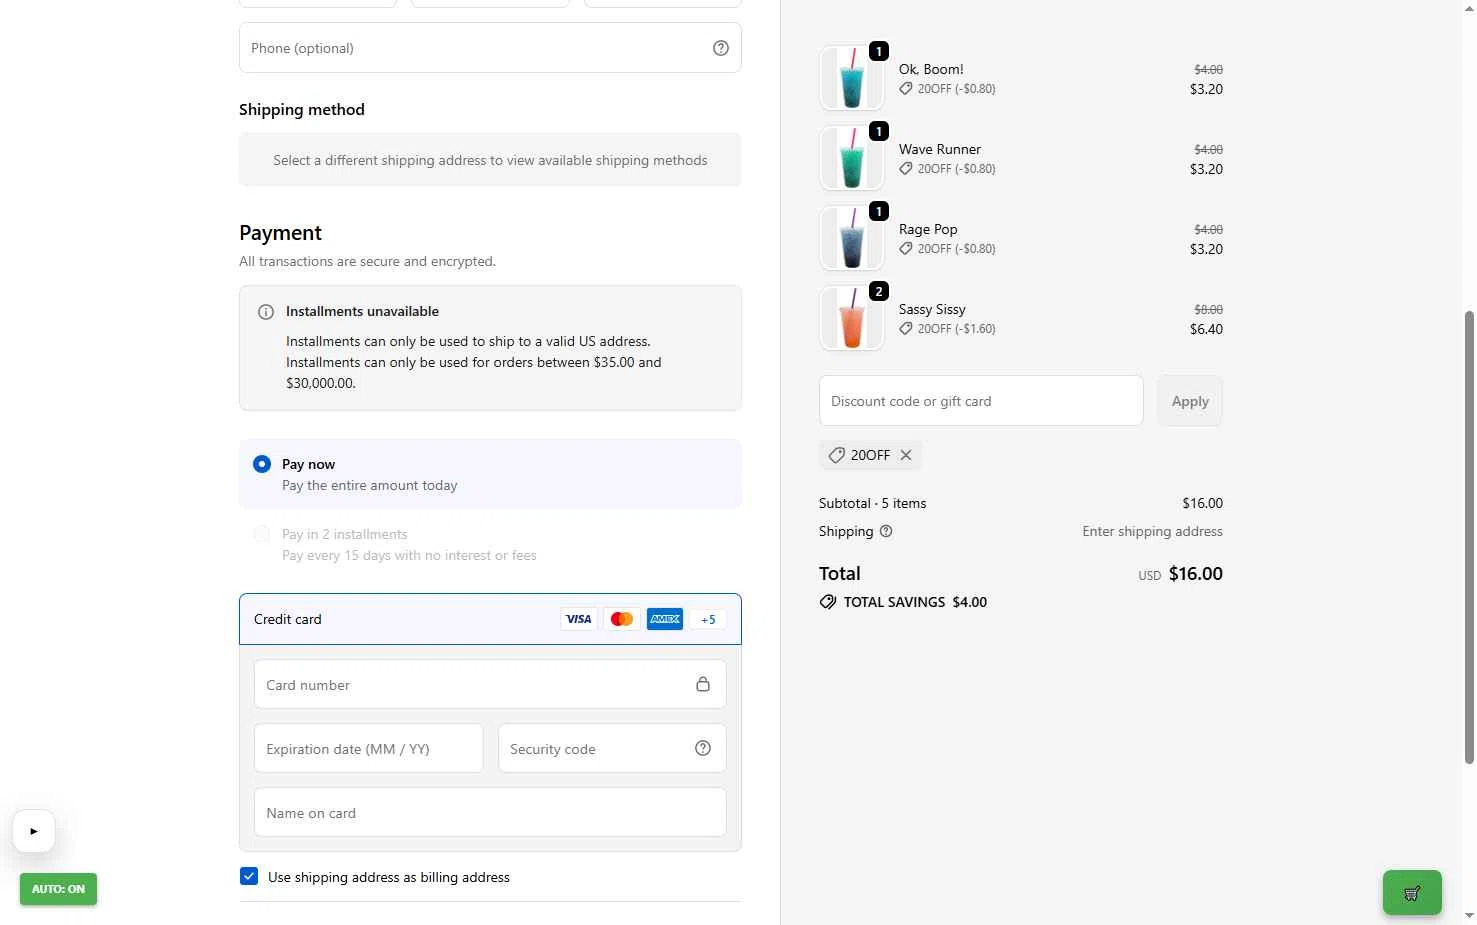Click the scrollbar down arrow
Image resolution: width=1477 pixels, height=925 pixels.
pos(1469,915)
